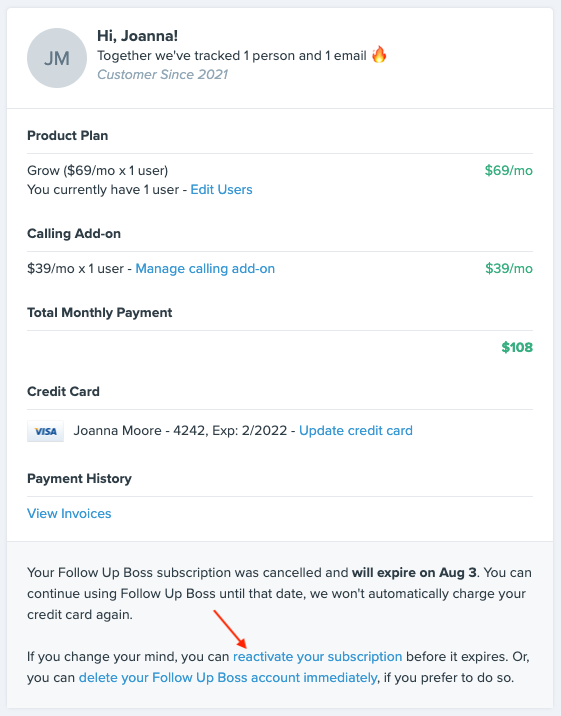
Task: Click the Credit Card heading
Action: pos(63,391)
